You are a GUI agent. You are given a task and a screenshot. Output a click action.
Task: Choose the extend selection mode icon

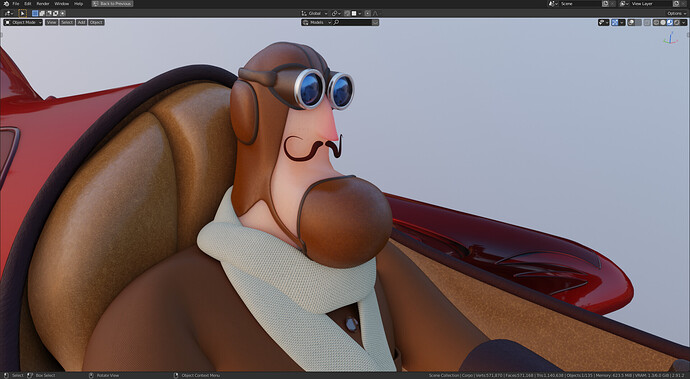tap(42, 13)
